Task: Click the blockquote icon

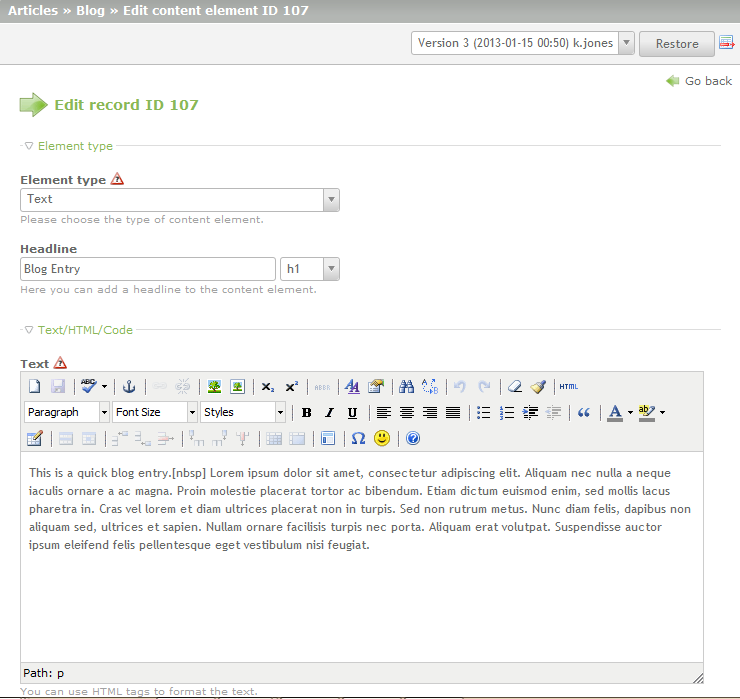Action: [x=584, y=413]
